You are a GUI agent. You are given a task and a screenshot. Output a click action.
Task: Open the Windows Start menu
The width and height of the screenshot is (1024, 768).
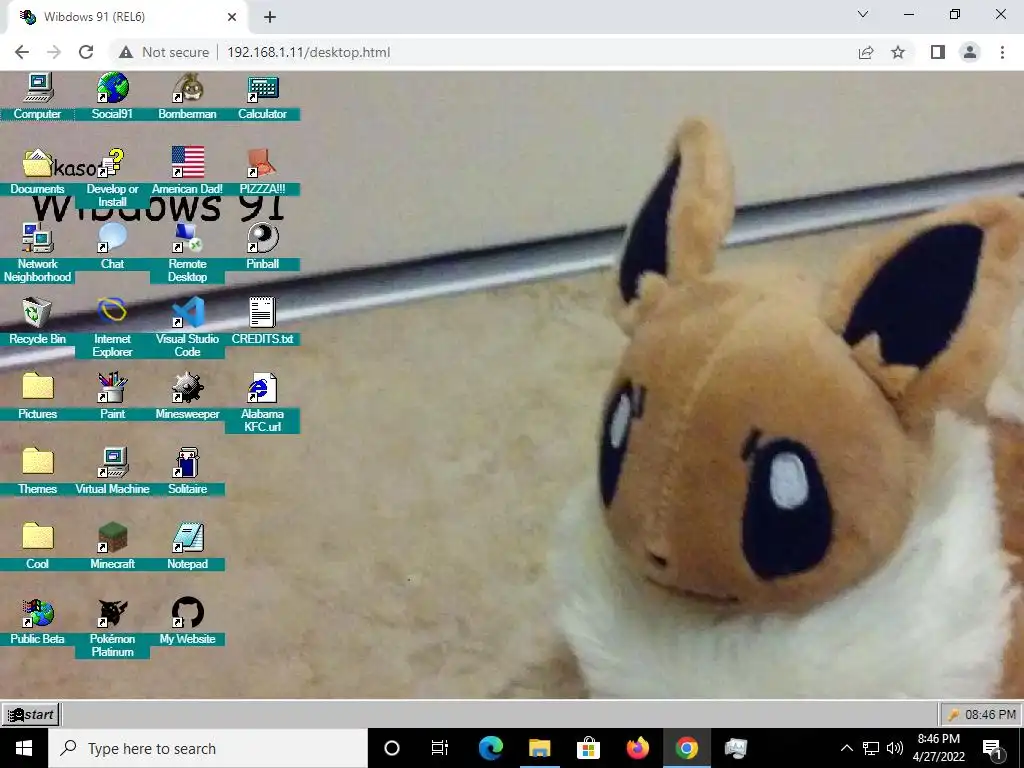[x=24, y=748]
